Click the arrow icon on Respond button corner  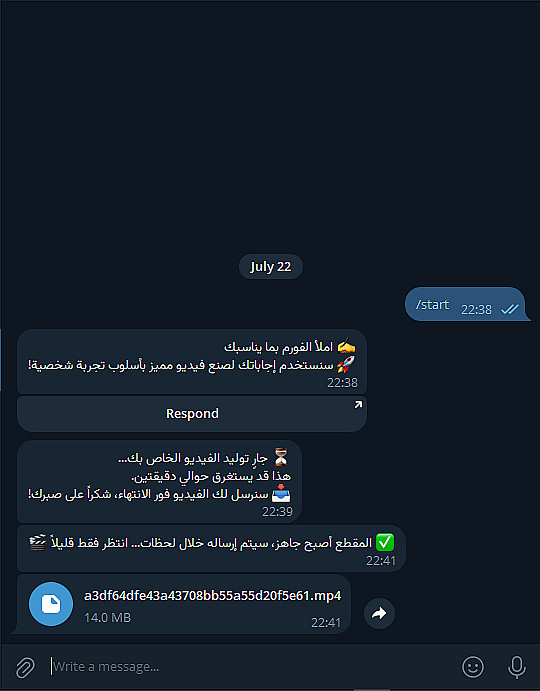pyautogui.click(x=358, y=404)
